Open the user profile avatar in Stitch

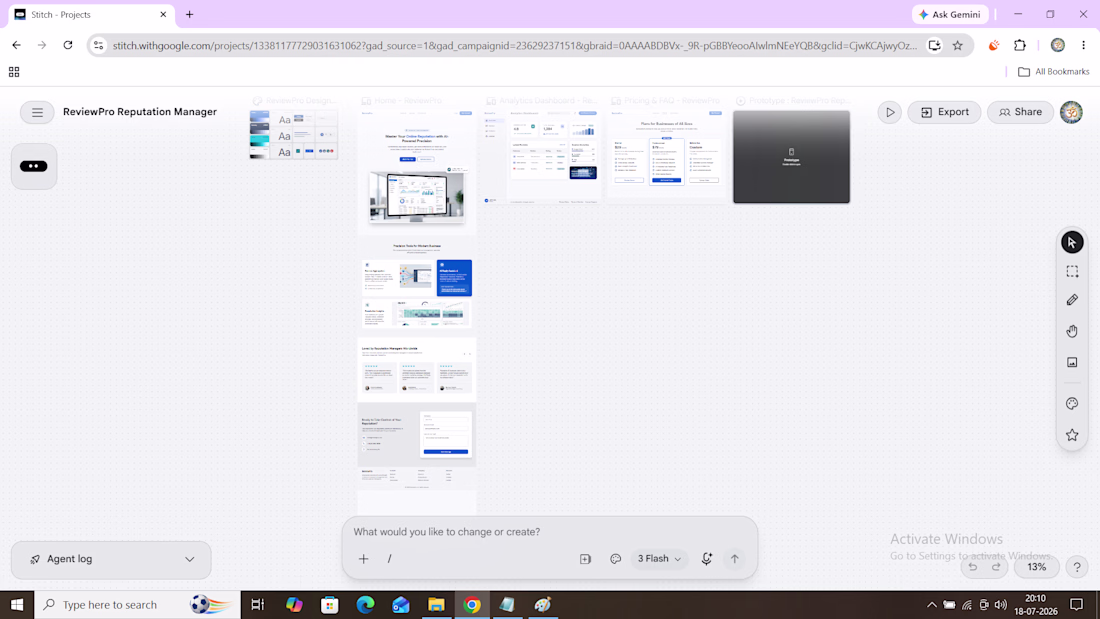pos(1071,112)
